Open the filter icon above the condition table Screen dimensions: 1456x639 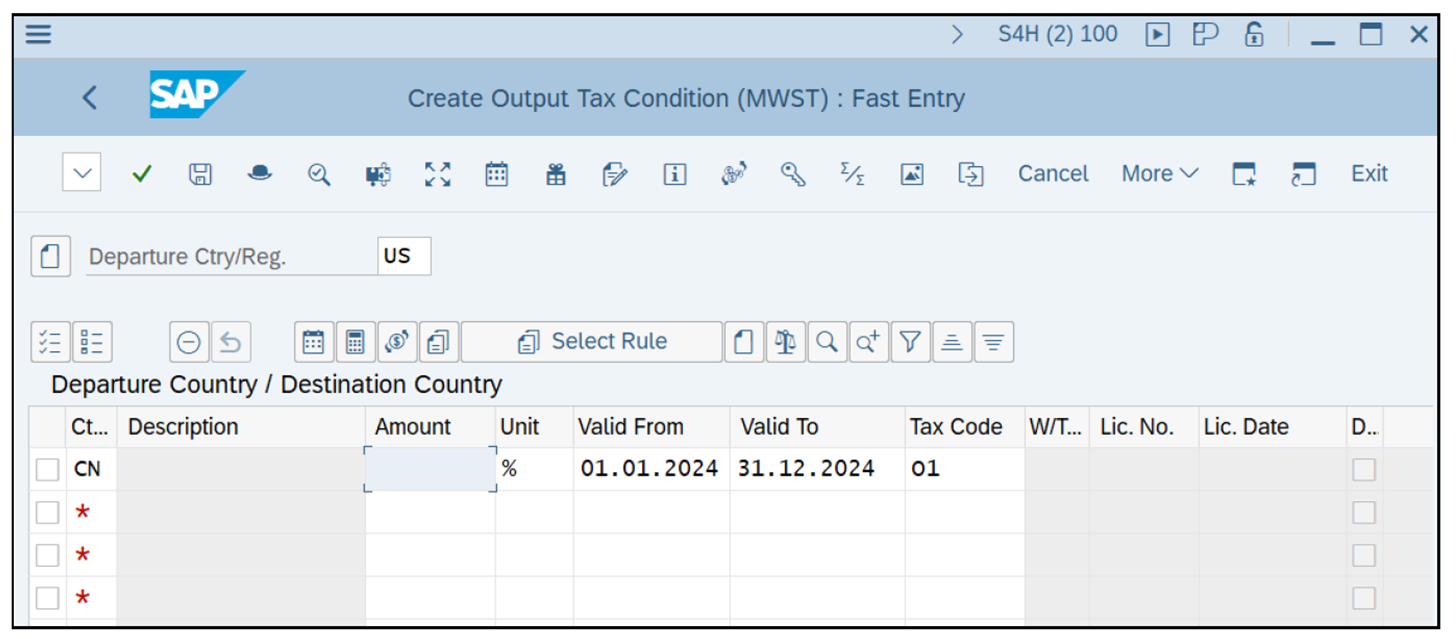tap(911, 341)
